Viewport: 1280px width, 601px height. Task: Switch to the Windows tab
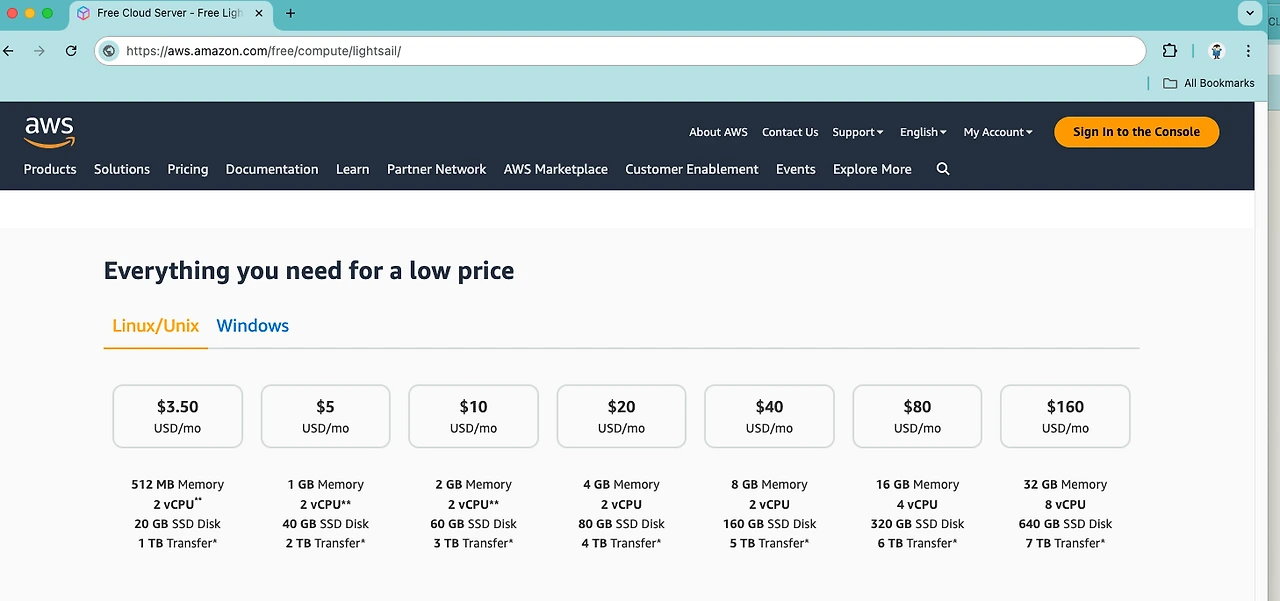coord(252,326)
